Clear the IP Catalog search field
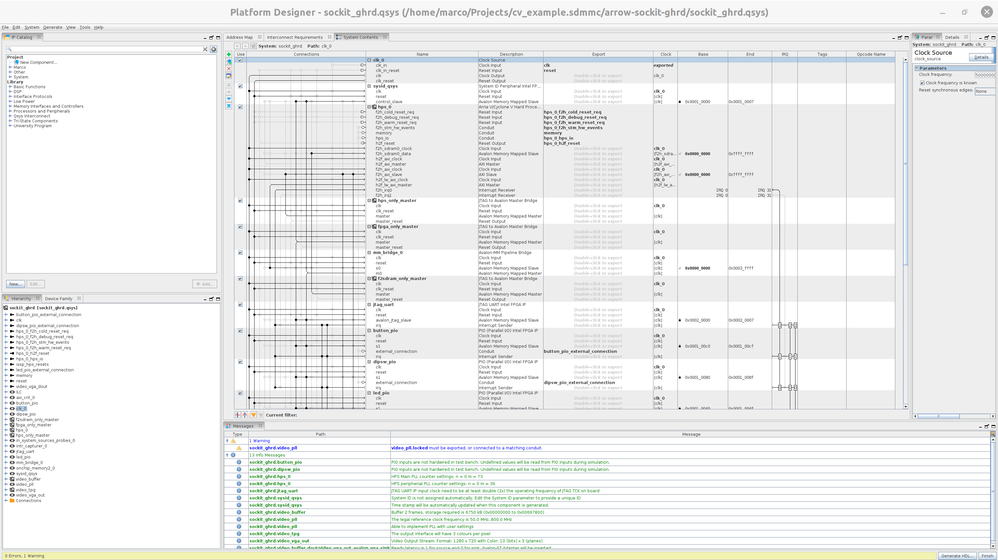 (206, 49)
